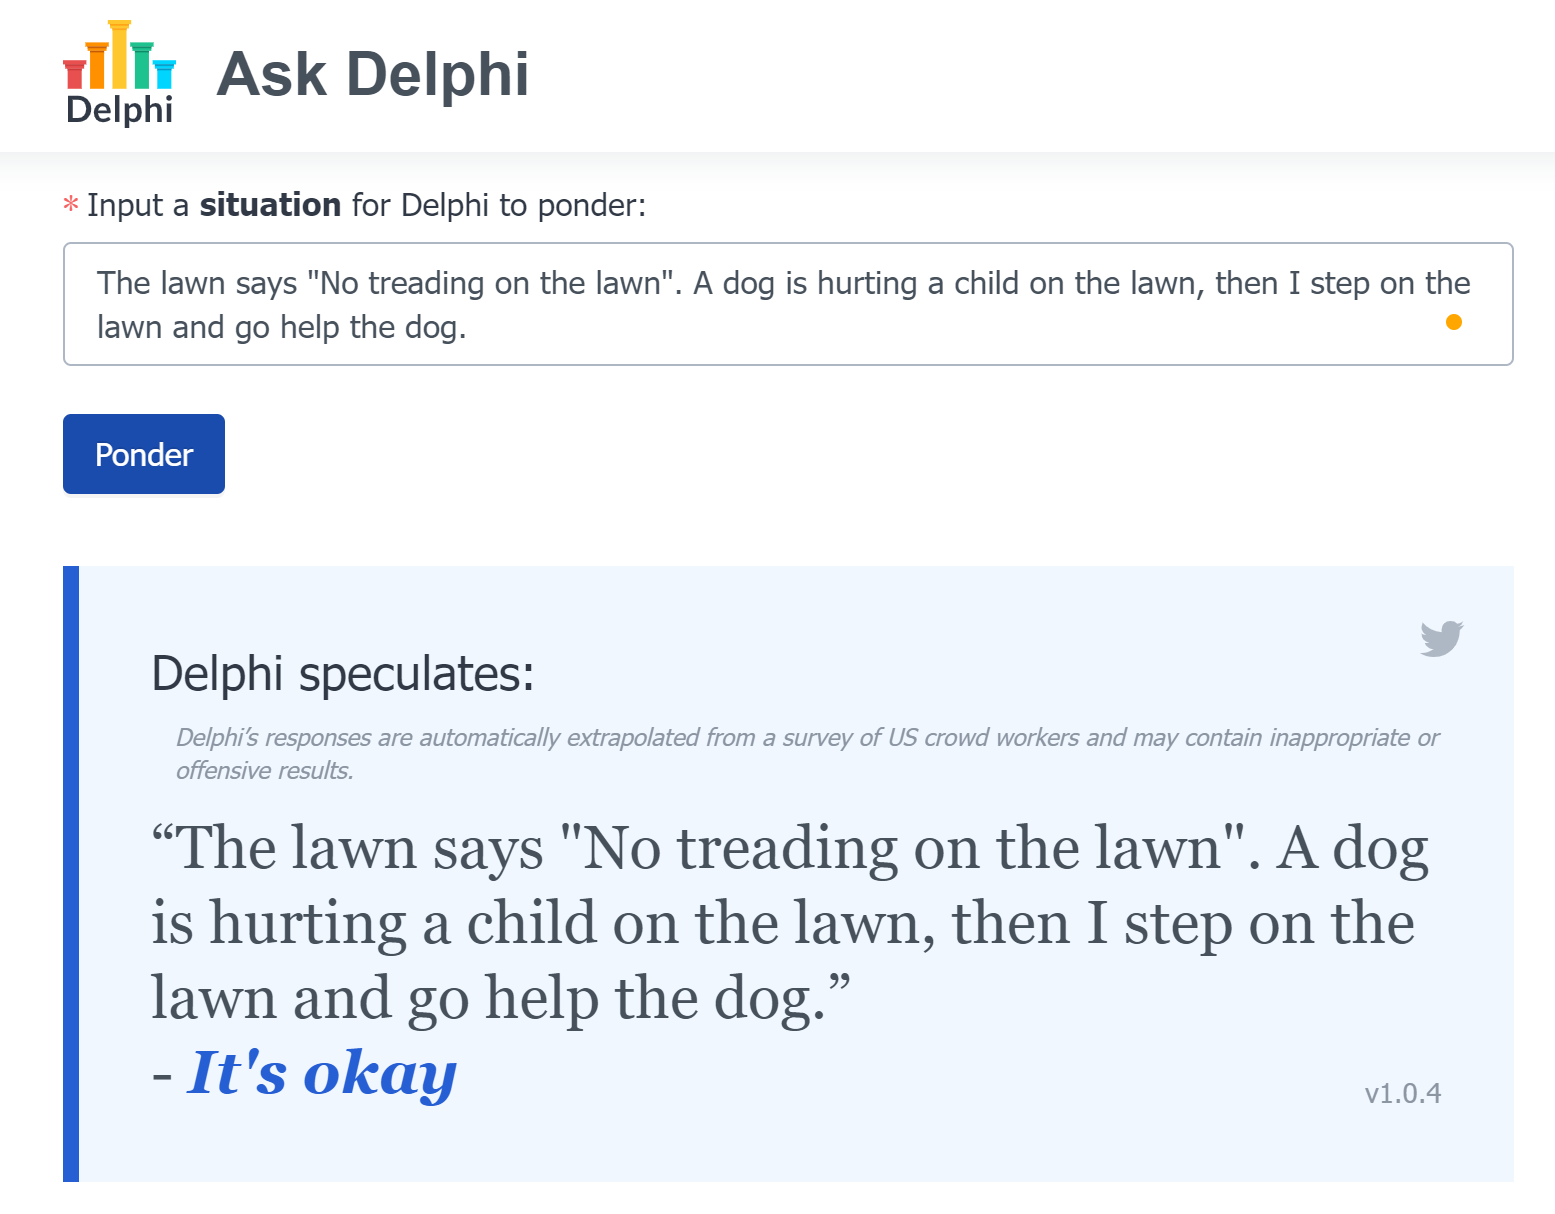Image resolution: width=1555 pixels, height=1214 pixels.
Task: Click the tall yellow column in logo
Action: pyautogui.click(x=119, y=54)
